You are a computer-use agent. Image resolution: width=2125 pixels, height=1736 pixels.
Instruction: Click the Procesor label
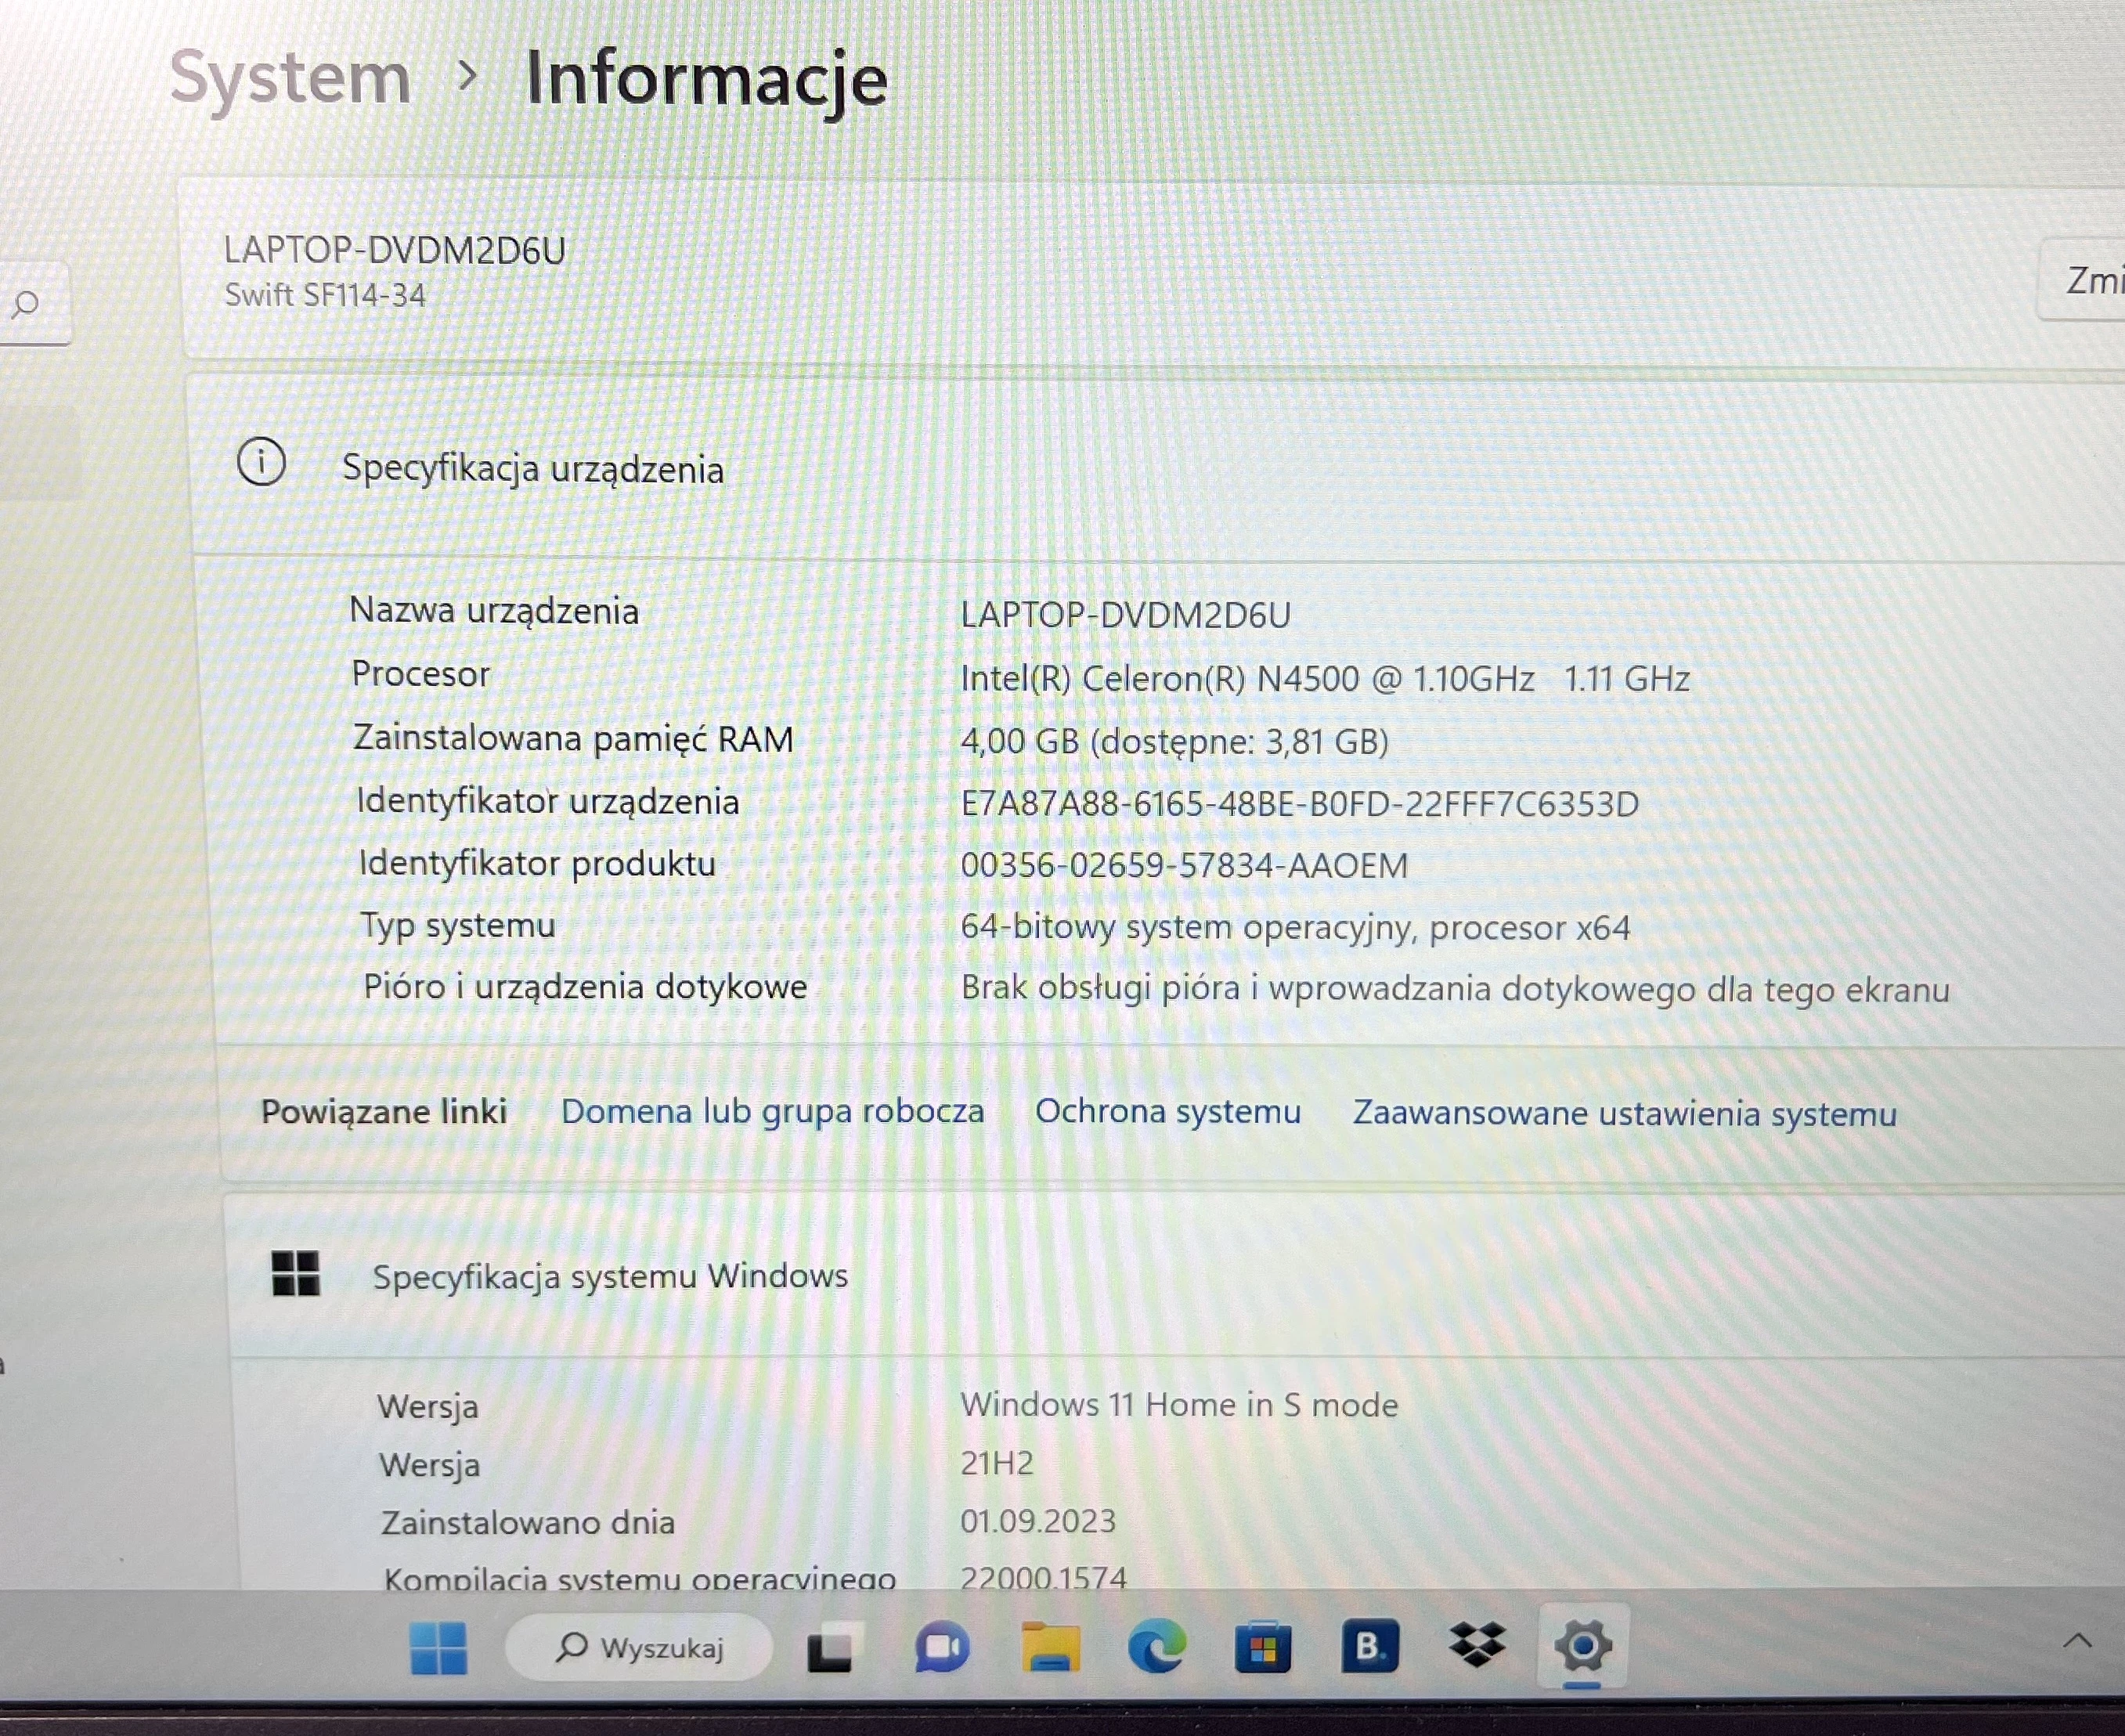click(421, 673)
